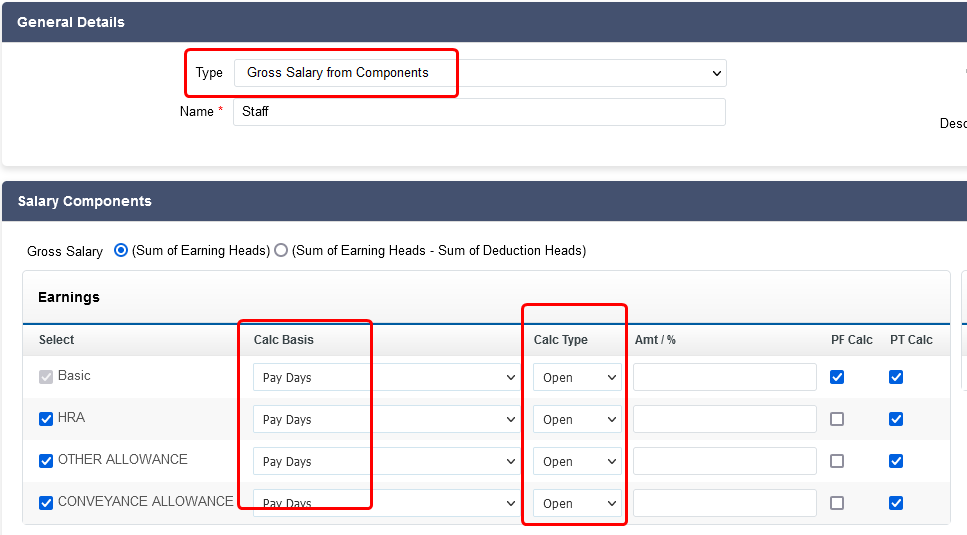Enable PF Calc for CONVEYANCE ALLOWANCE
This screenshot has width=967, height=535.
click(837, 503)
